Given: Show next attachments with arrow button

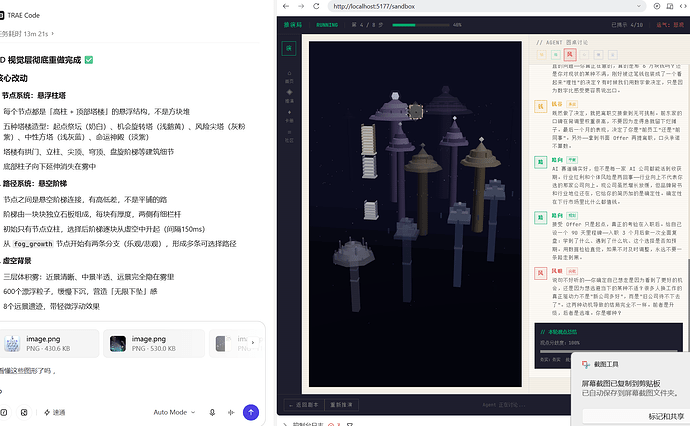Looking at the screenshot, I should click(x=253, y=342).
